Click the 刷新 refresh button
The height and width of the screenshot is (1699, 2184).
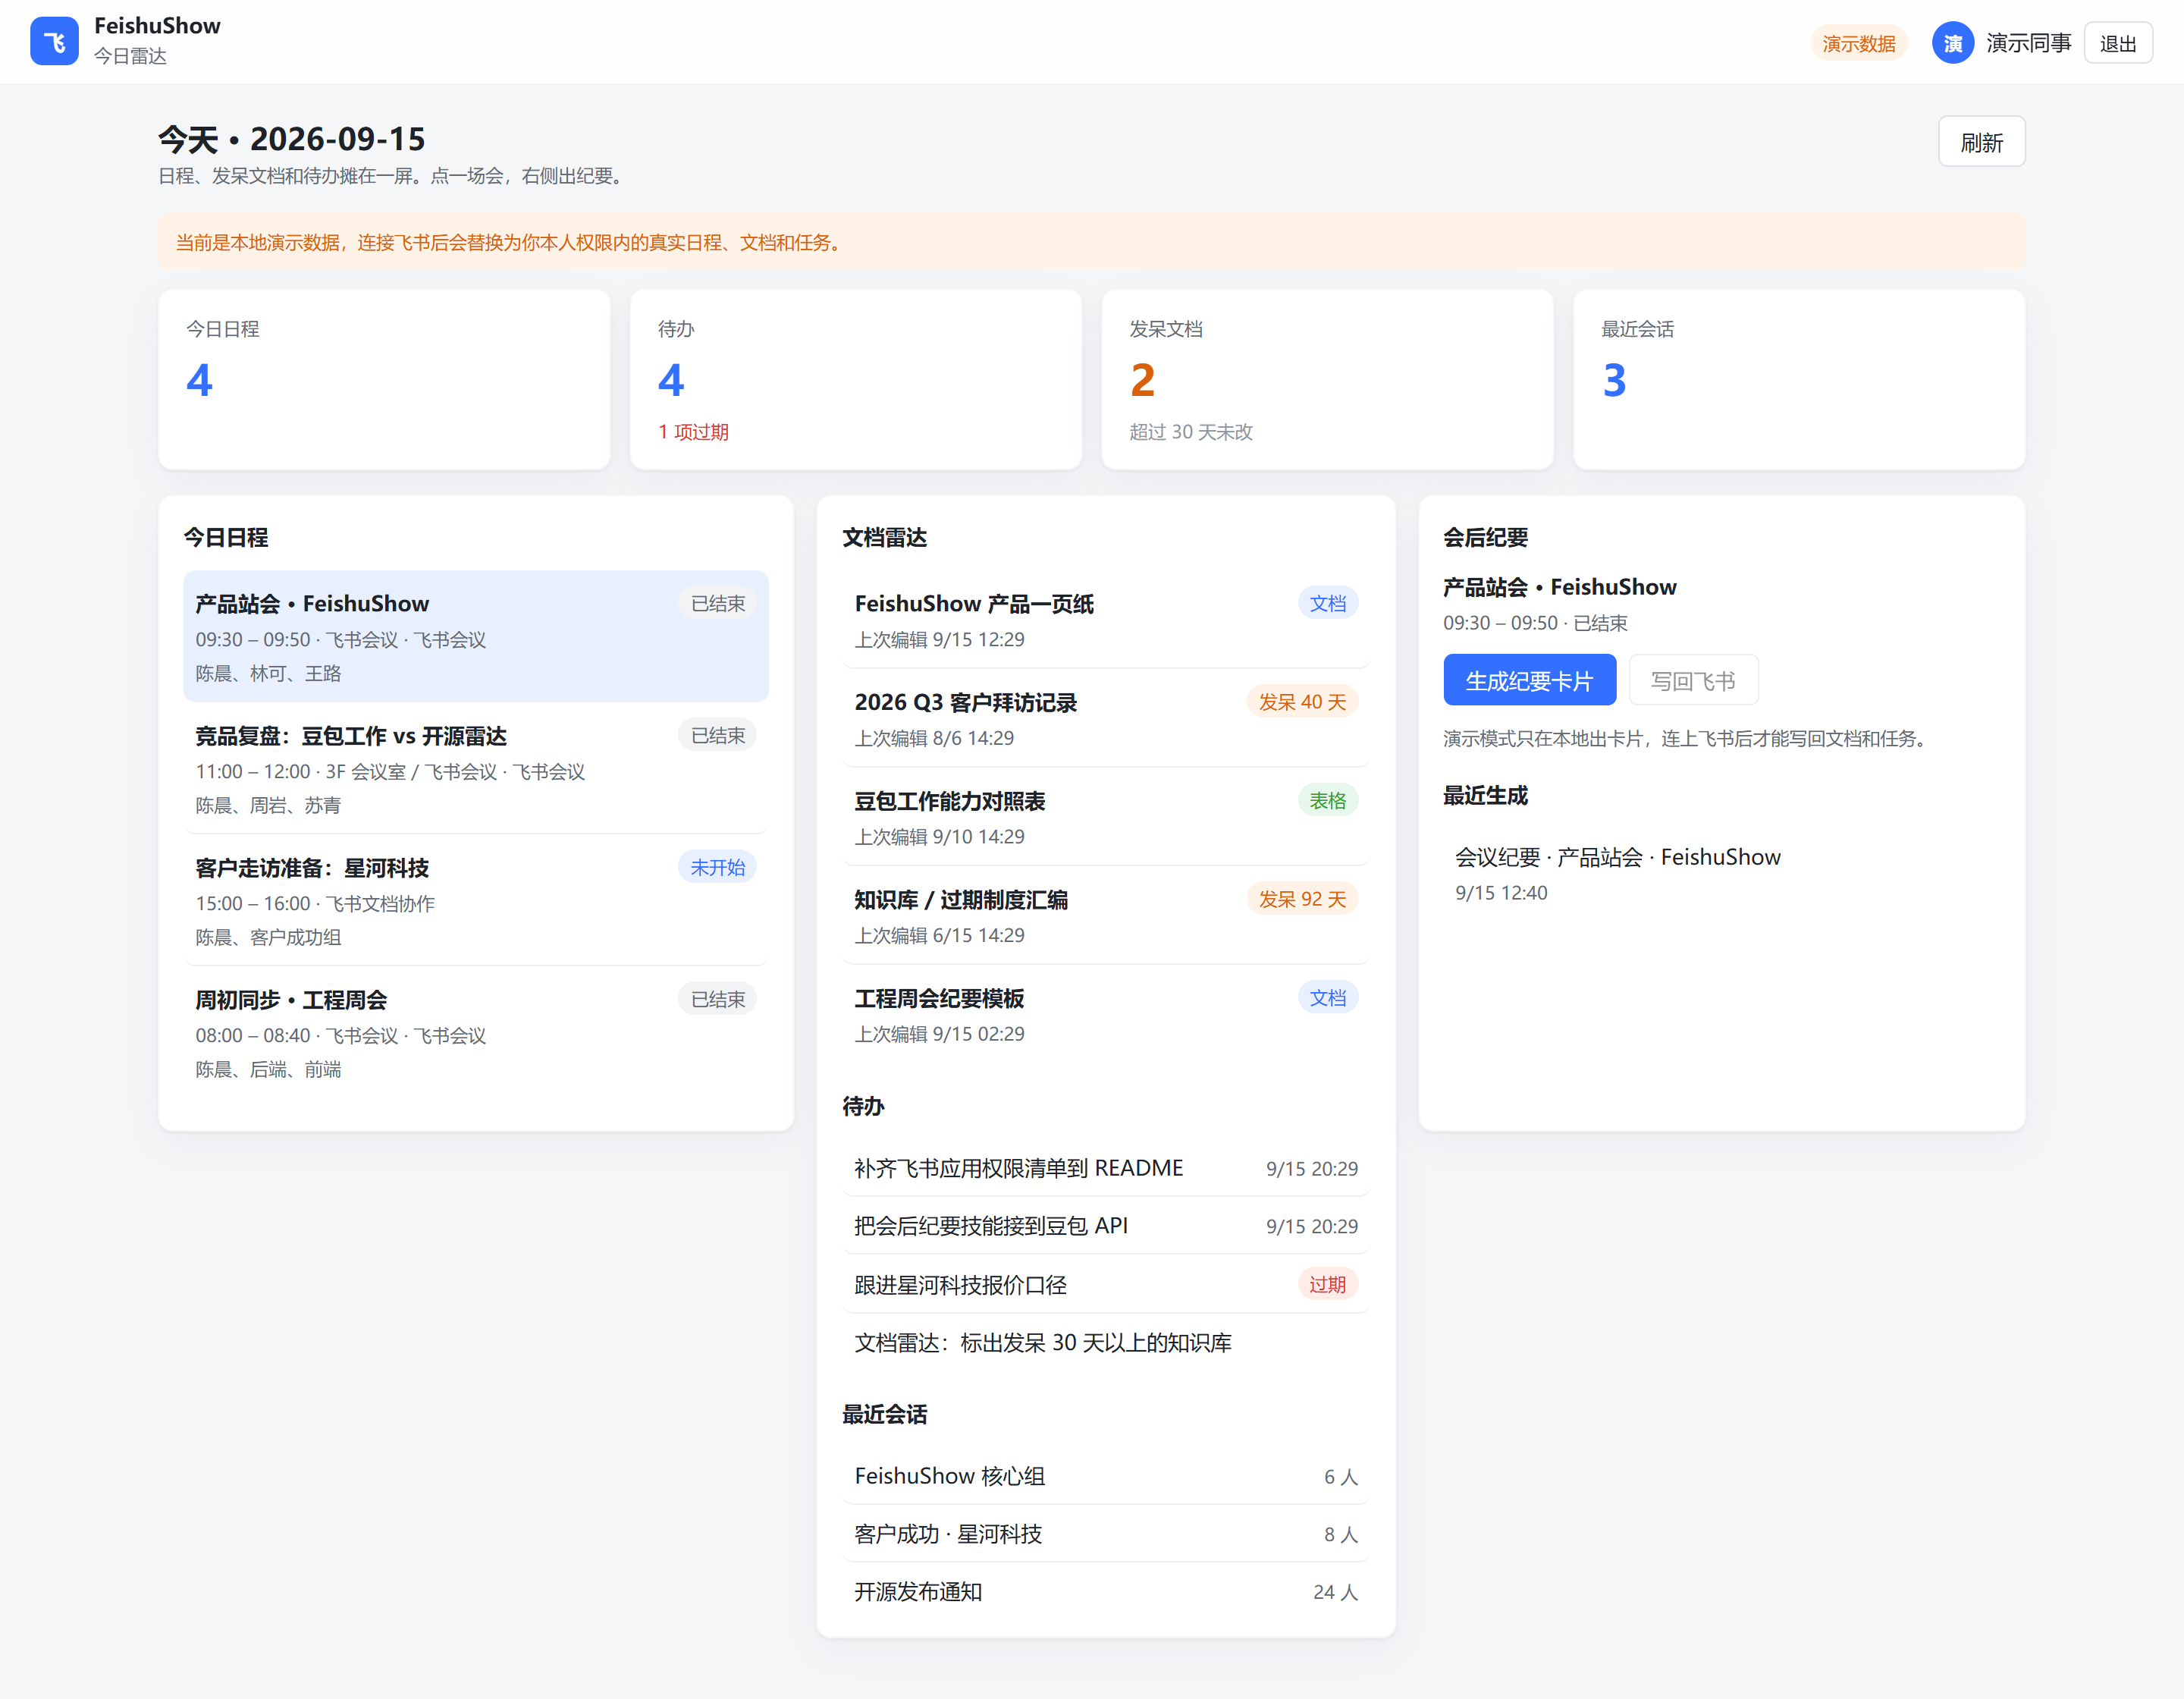1981,142
